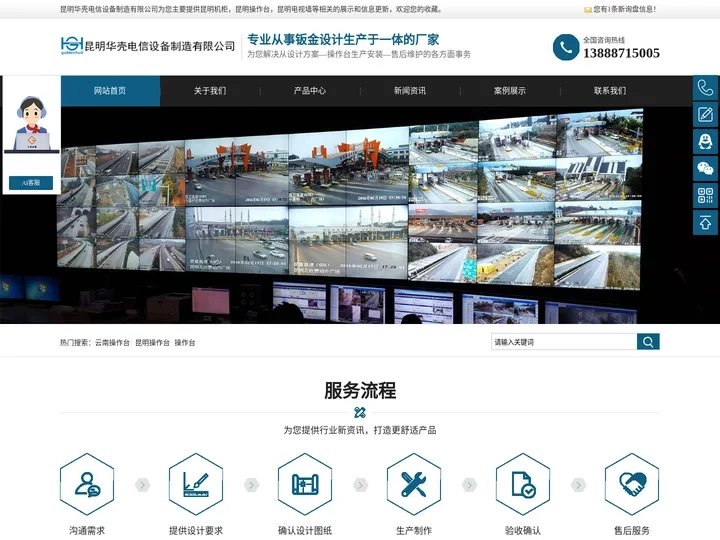Click the magnifier search button
Viewport: 720px width, 540px height.
click(648, 342)
